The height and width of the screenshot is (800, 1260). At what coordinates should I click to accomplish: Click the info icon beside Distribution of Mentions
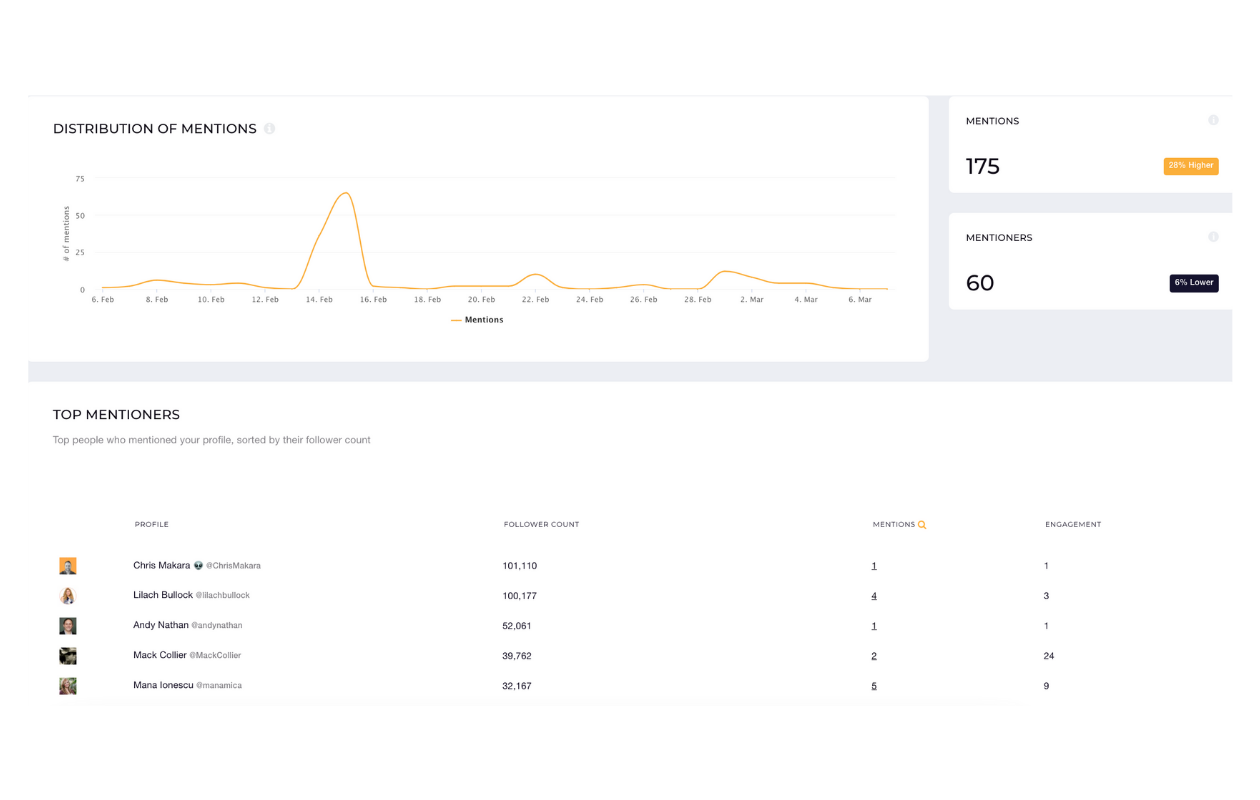coord(269,129)
